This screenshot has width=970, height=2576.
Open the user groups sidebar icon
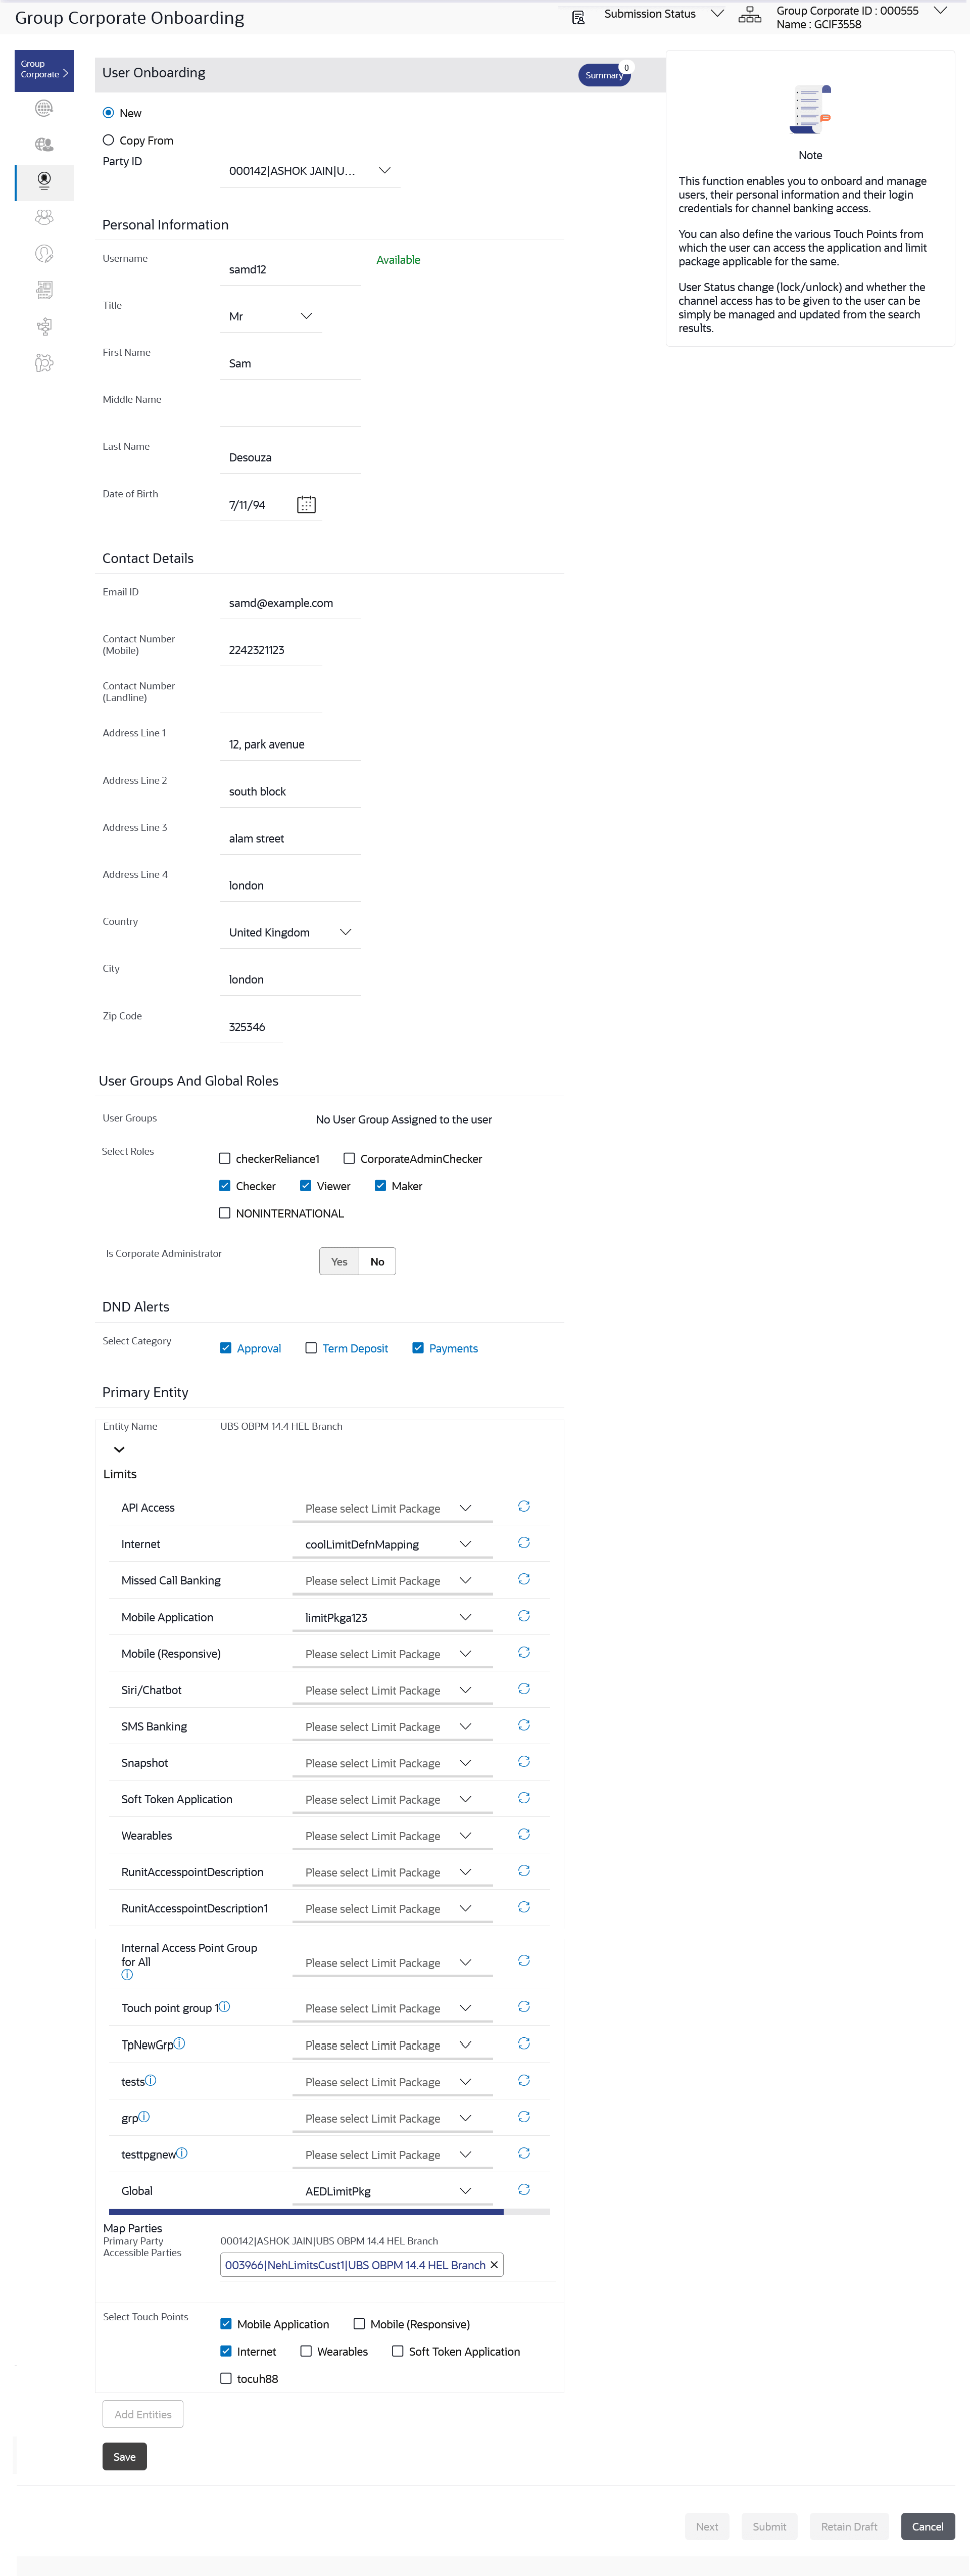point(44,217)
